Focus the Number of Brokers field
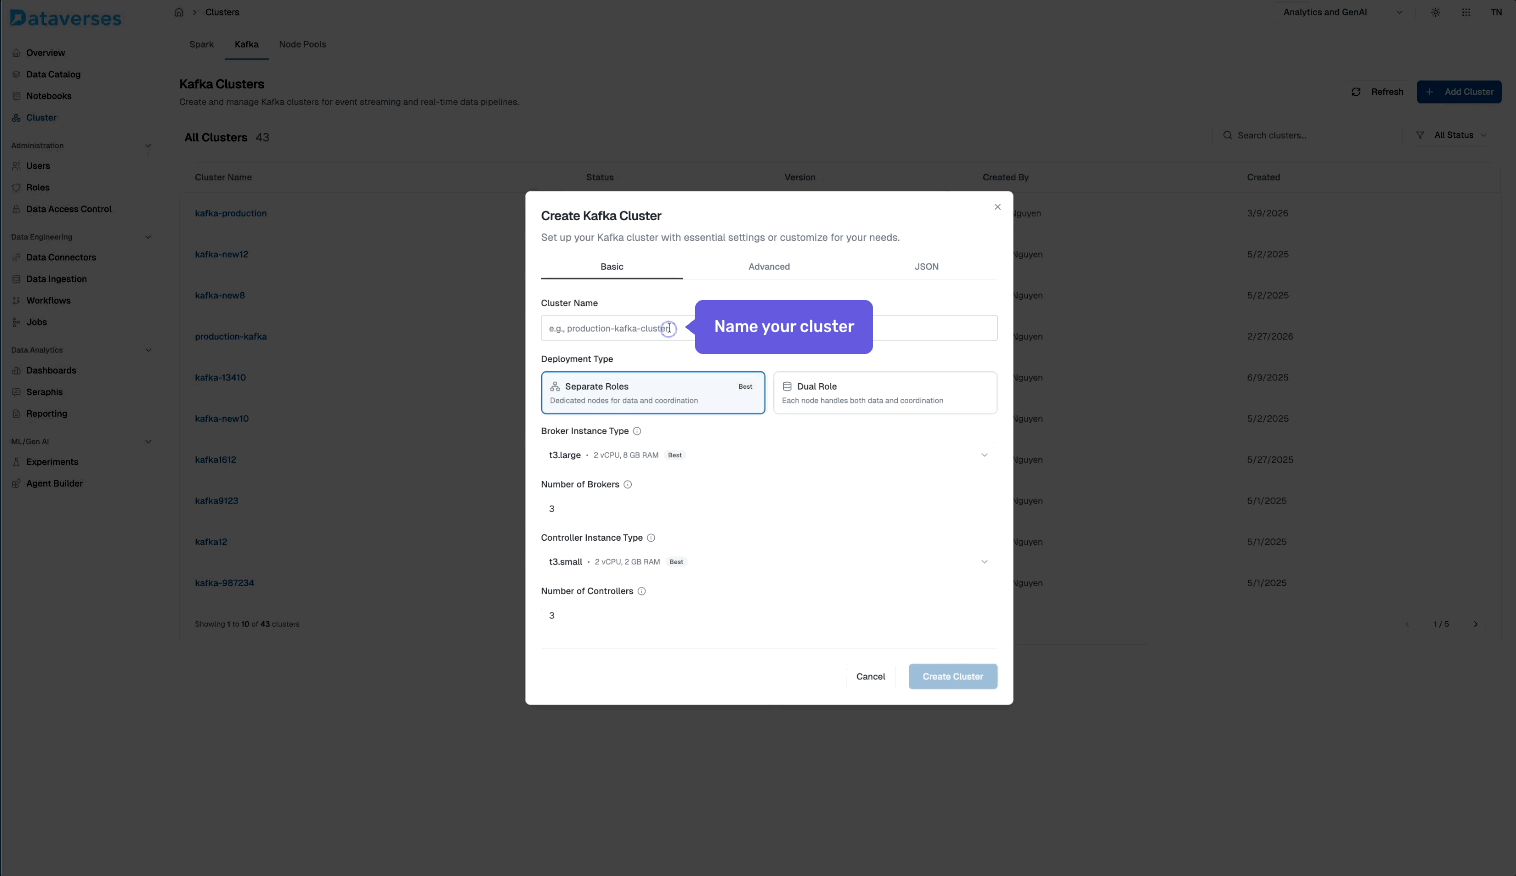Viewport: 1516px width, 876px height. [769, 509]
